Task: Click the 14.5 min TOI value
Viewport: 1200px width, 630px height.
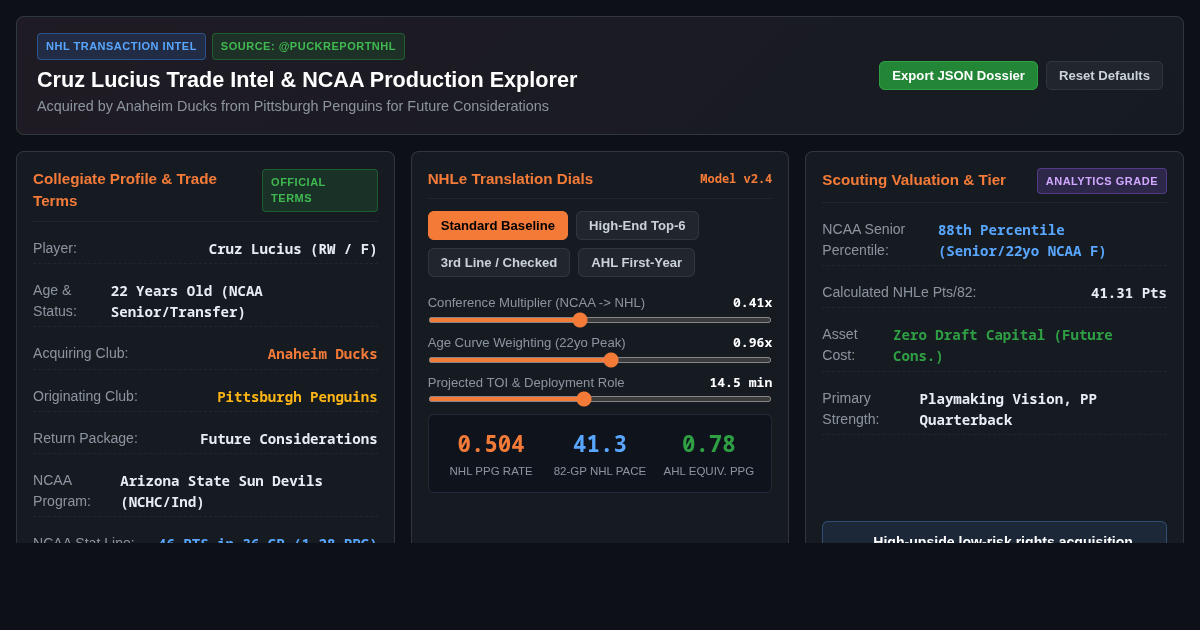Action: 741,382
